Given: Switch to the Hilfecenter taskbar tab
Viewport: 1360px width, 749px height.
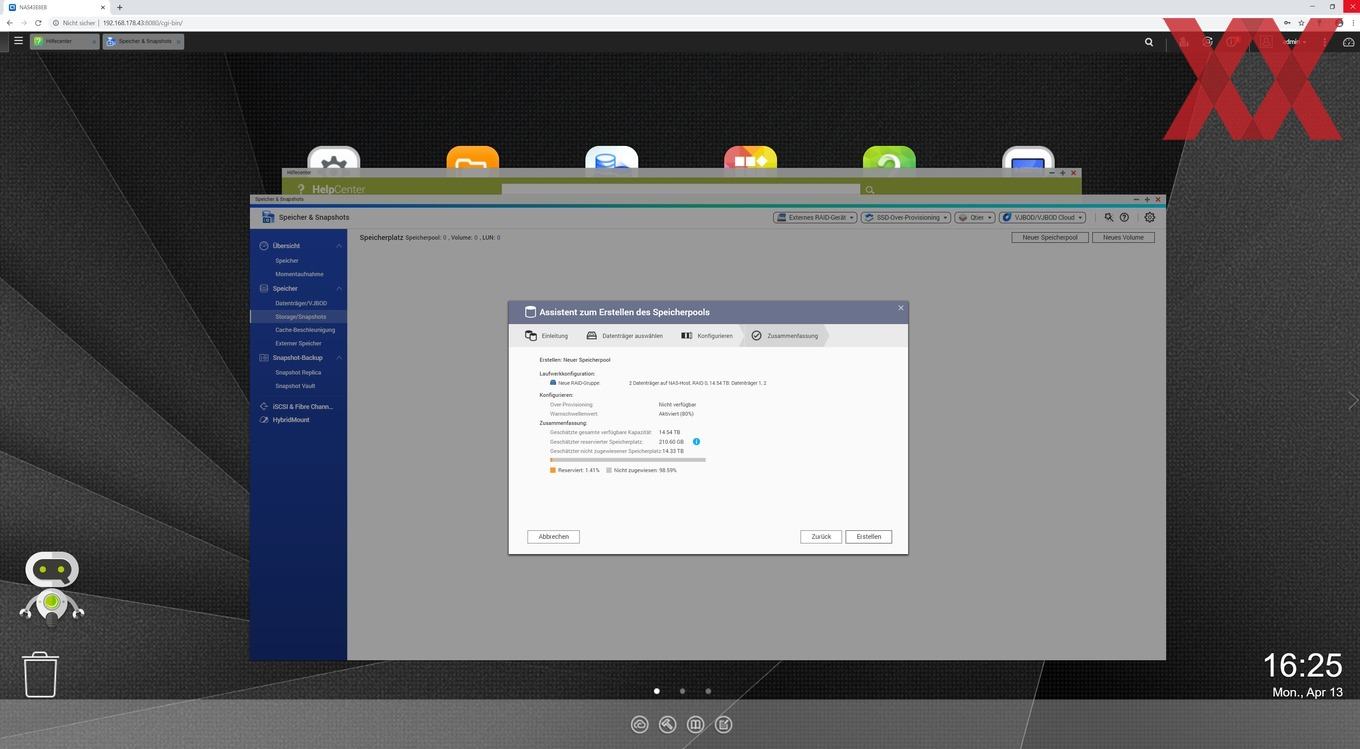Looking at the screenshot, I should click(64, 41).
